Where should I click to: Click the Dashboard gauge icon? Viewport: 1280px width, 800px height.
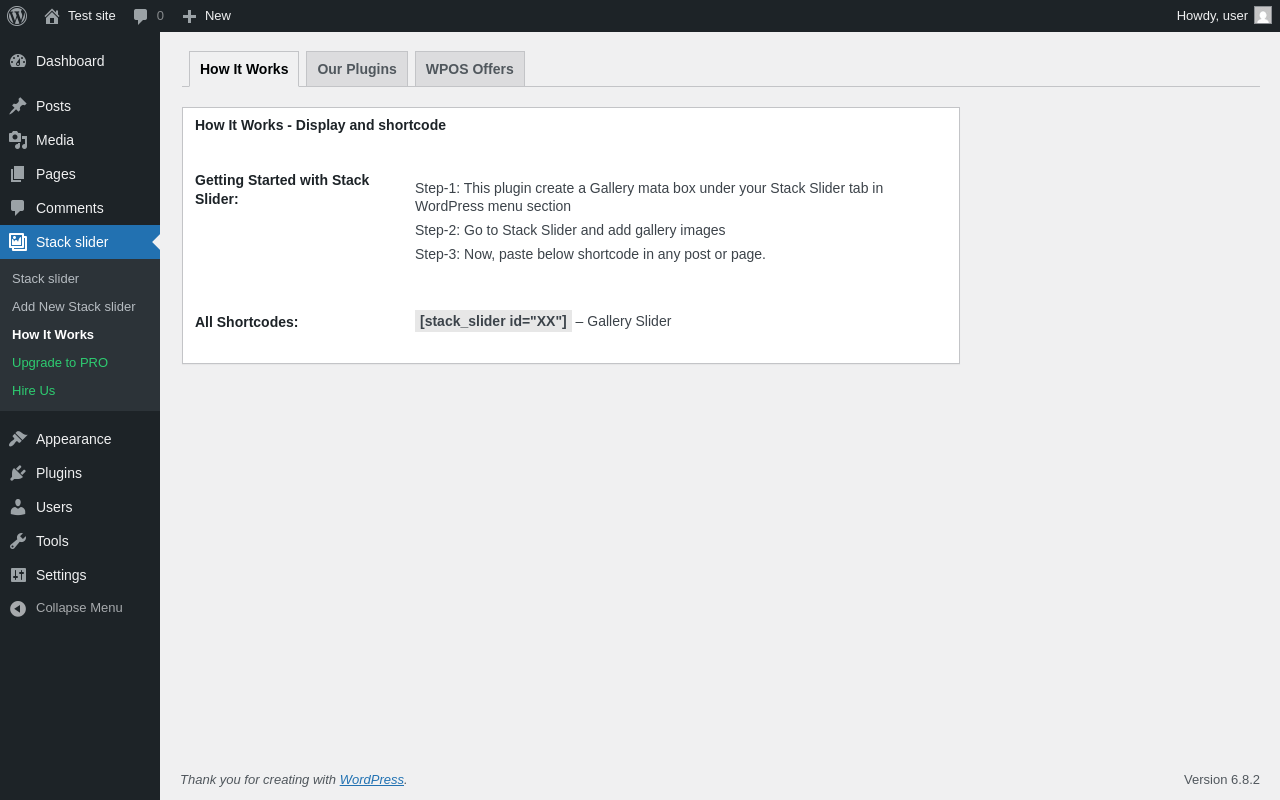coord(18,61)
